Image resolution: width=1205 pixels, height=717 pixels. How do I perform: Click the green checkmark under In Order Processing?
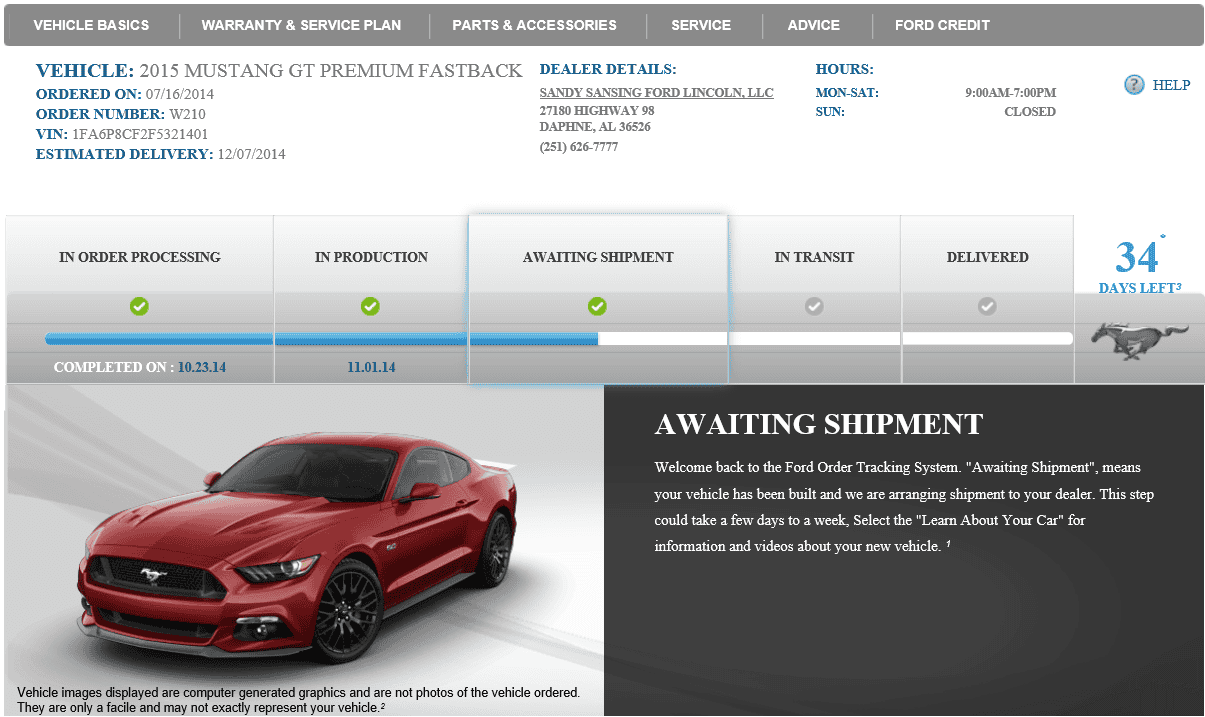tap(139, 306)
